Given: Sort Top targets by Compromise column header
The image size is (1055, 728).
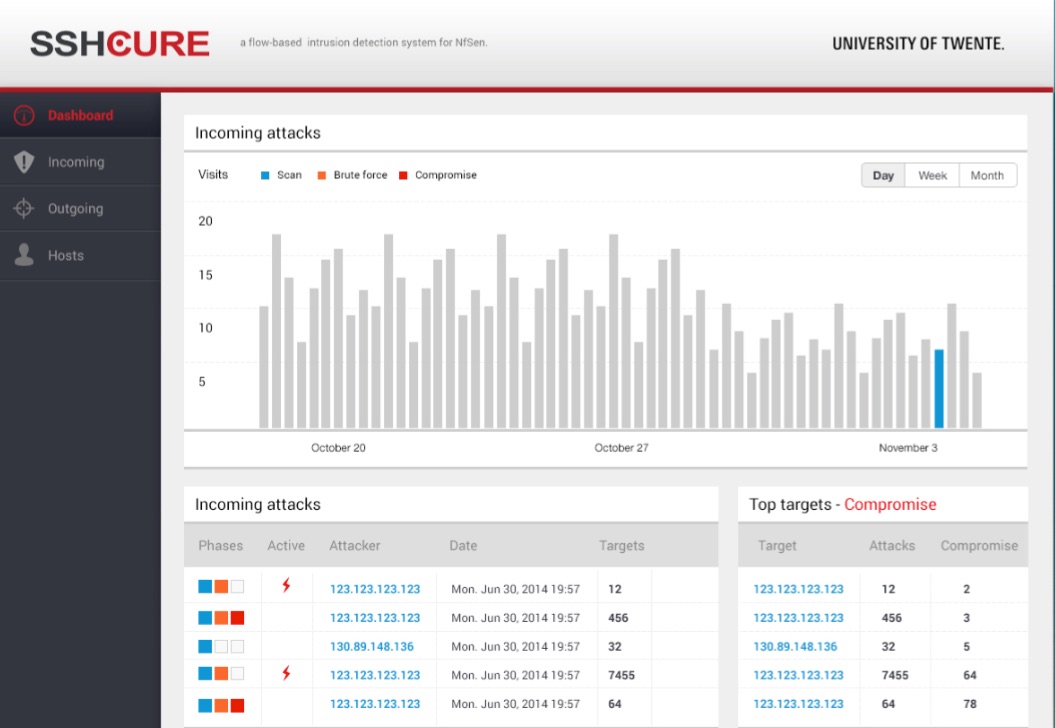Looking at the screenshot, I should pyautogui.click(x=979, y=546).
